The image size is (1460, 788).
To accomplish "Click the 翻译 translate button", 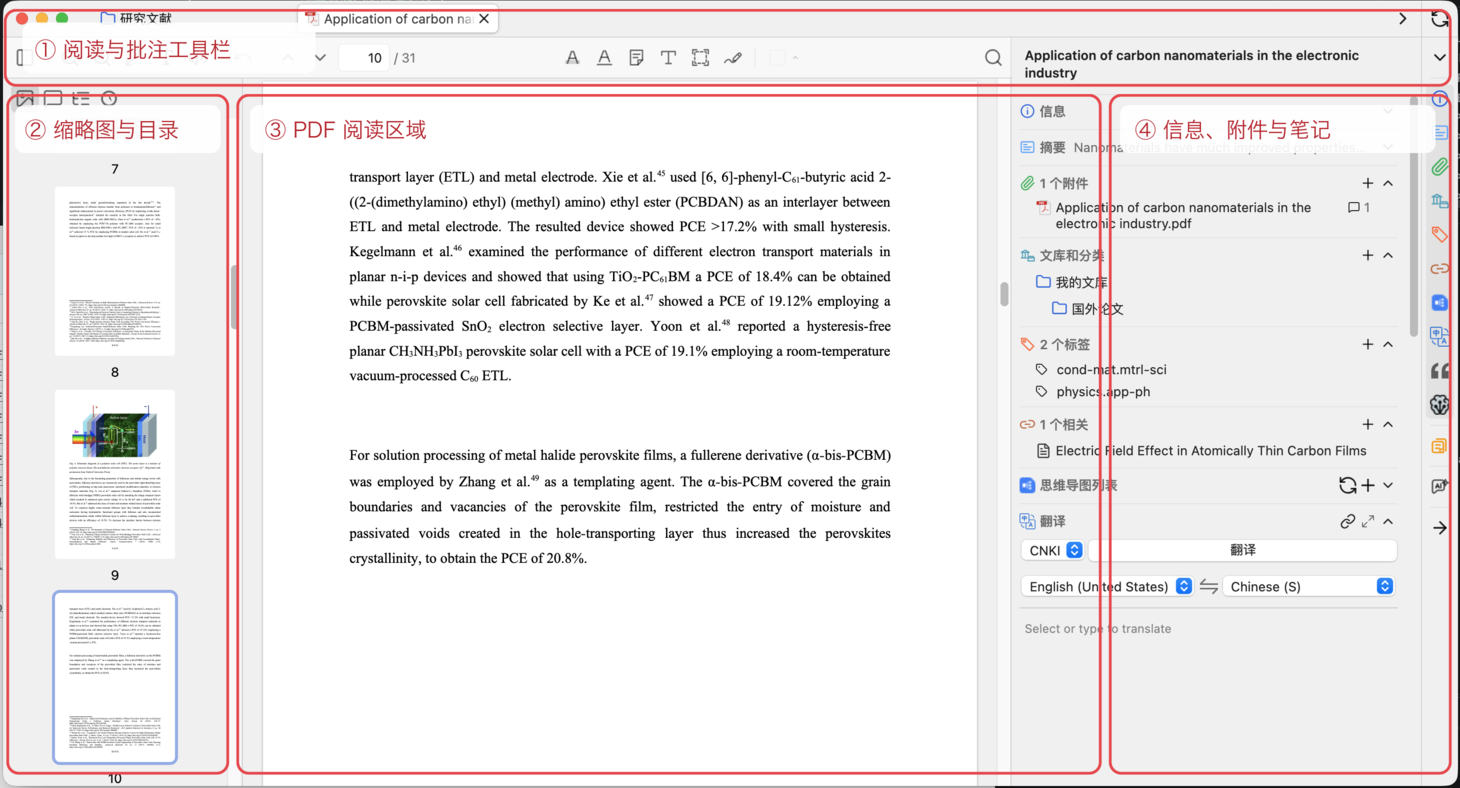I will coord(1243,551).
